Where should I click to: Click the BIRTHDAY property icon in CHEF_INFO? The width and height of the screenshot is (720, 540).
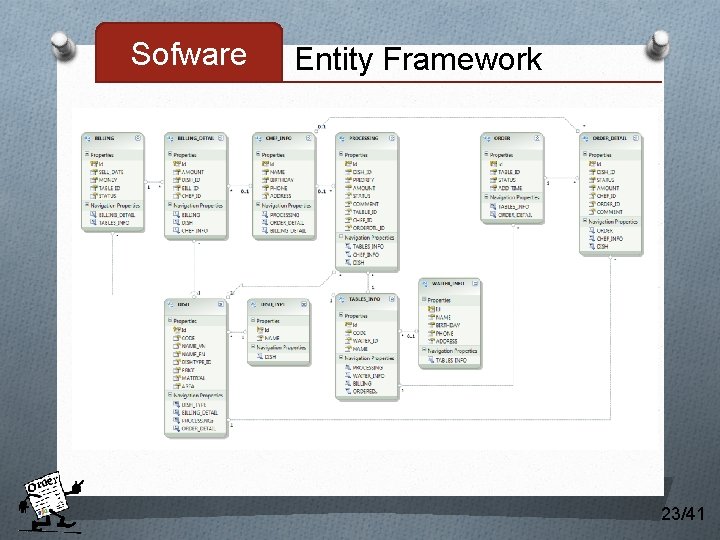pyautogui.click(x=265, y=180)
